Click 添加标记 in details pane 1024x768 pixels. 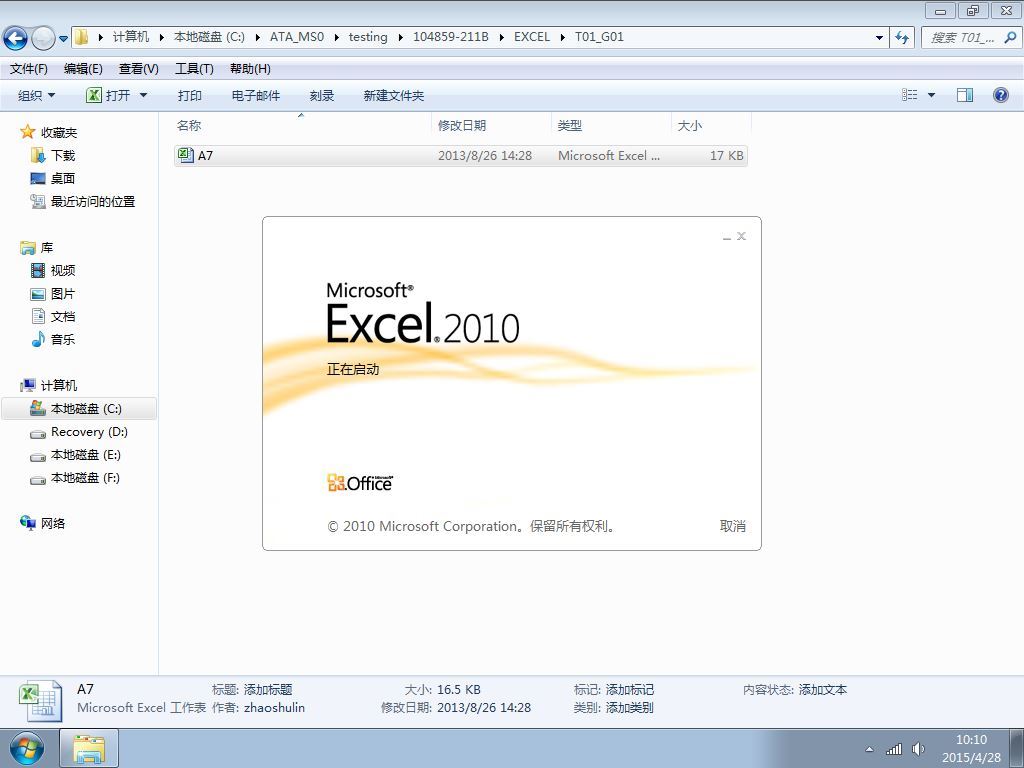(630, 690)
